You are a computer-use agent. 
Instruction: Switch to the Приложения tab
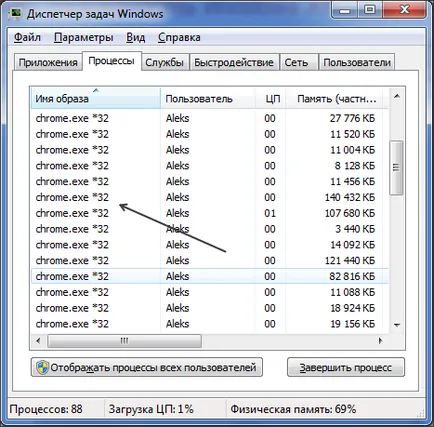pyautogui.click(x=48, y=62)
